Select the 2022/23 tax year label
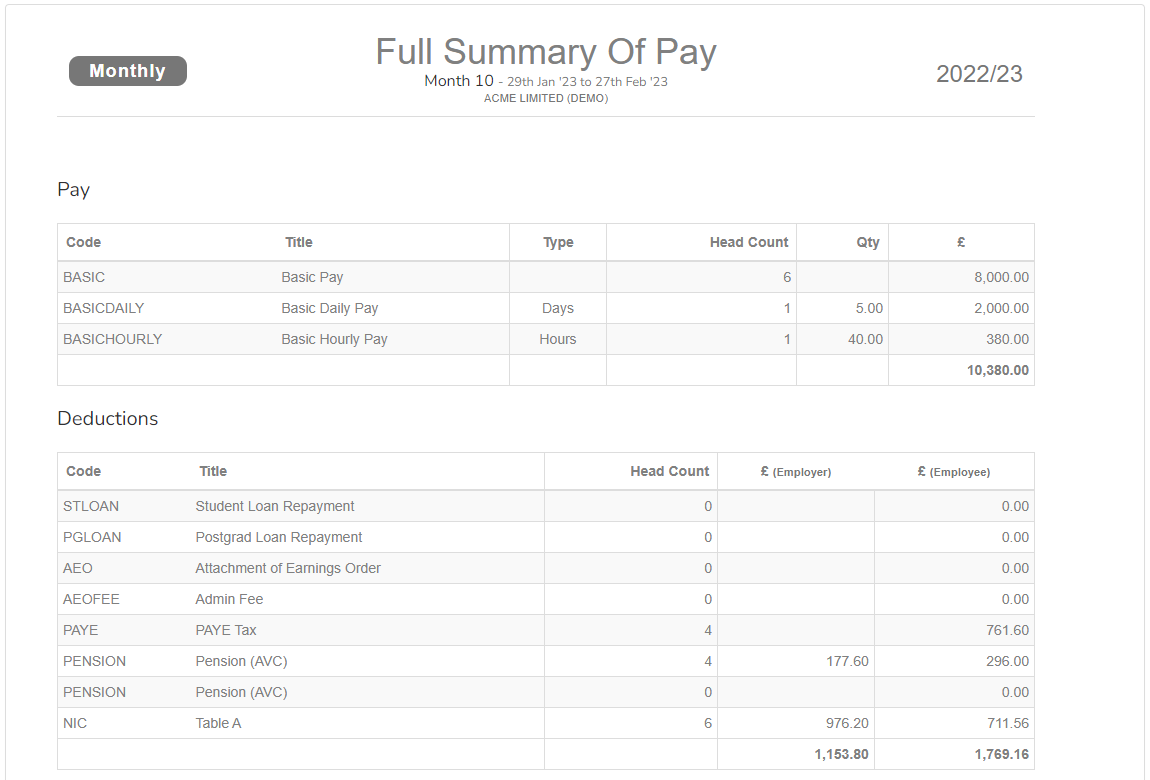Screen dimensions: 1150x780 point(978,74)
